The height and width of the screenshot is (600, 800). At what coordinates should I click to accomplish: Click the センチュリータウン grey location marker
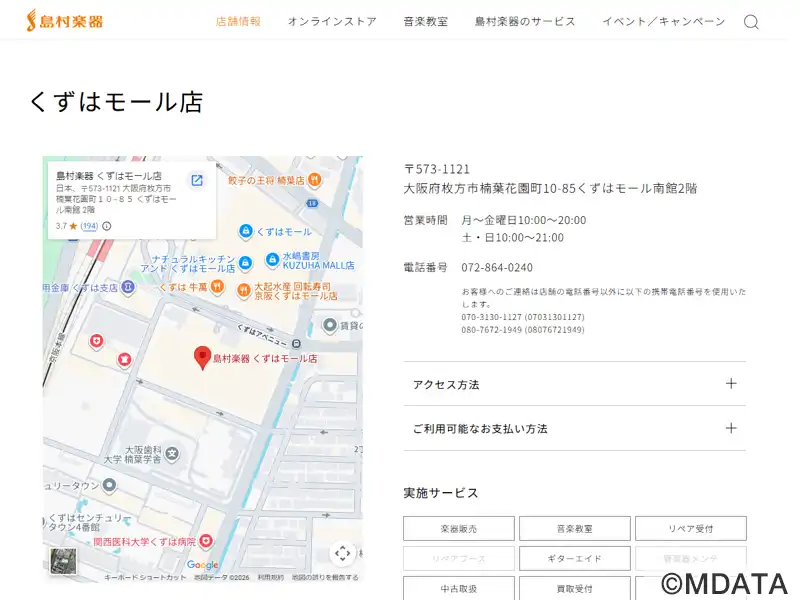[109, 485]
